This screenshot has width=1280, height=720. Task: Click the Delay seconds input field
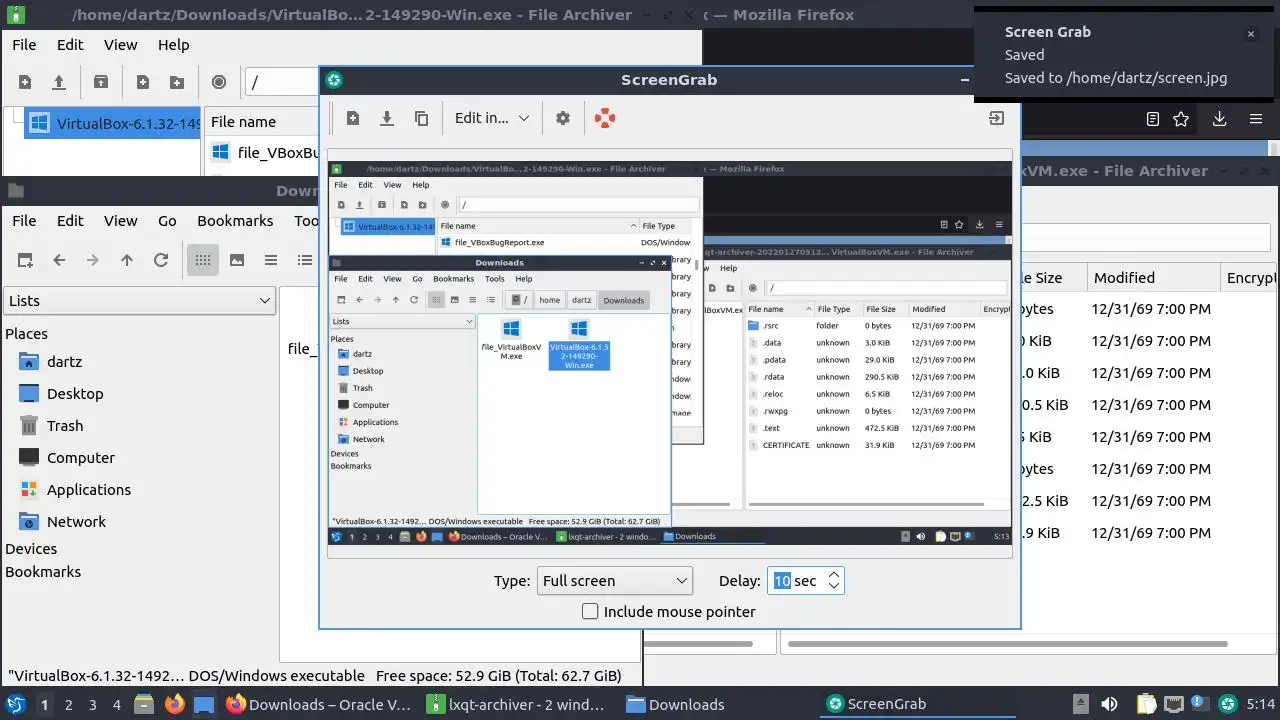796,580
